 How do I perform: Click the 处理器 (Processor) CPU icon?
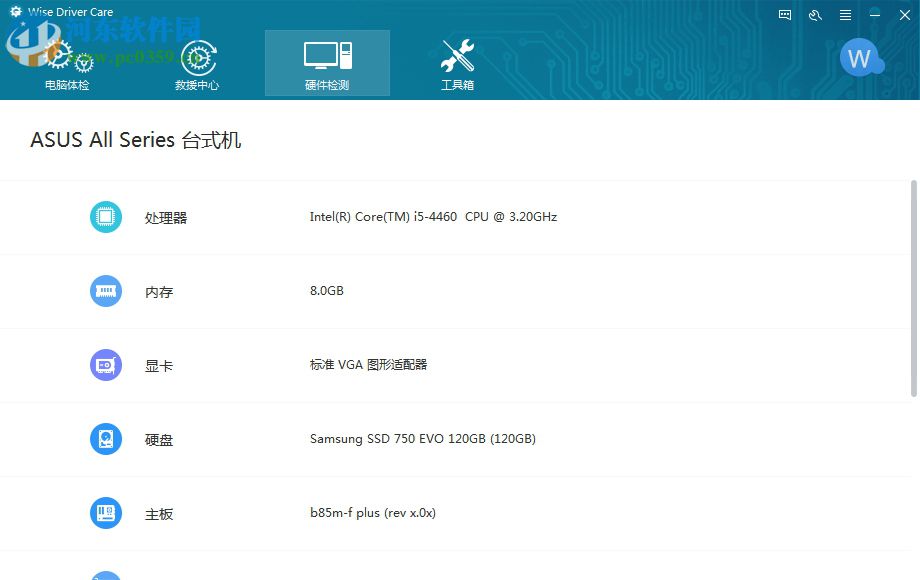tap(105, 216)
